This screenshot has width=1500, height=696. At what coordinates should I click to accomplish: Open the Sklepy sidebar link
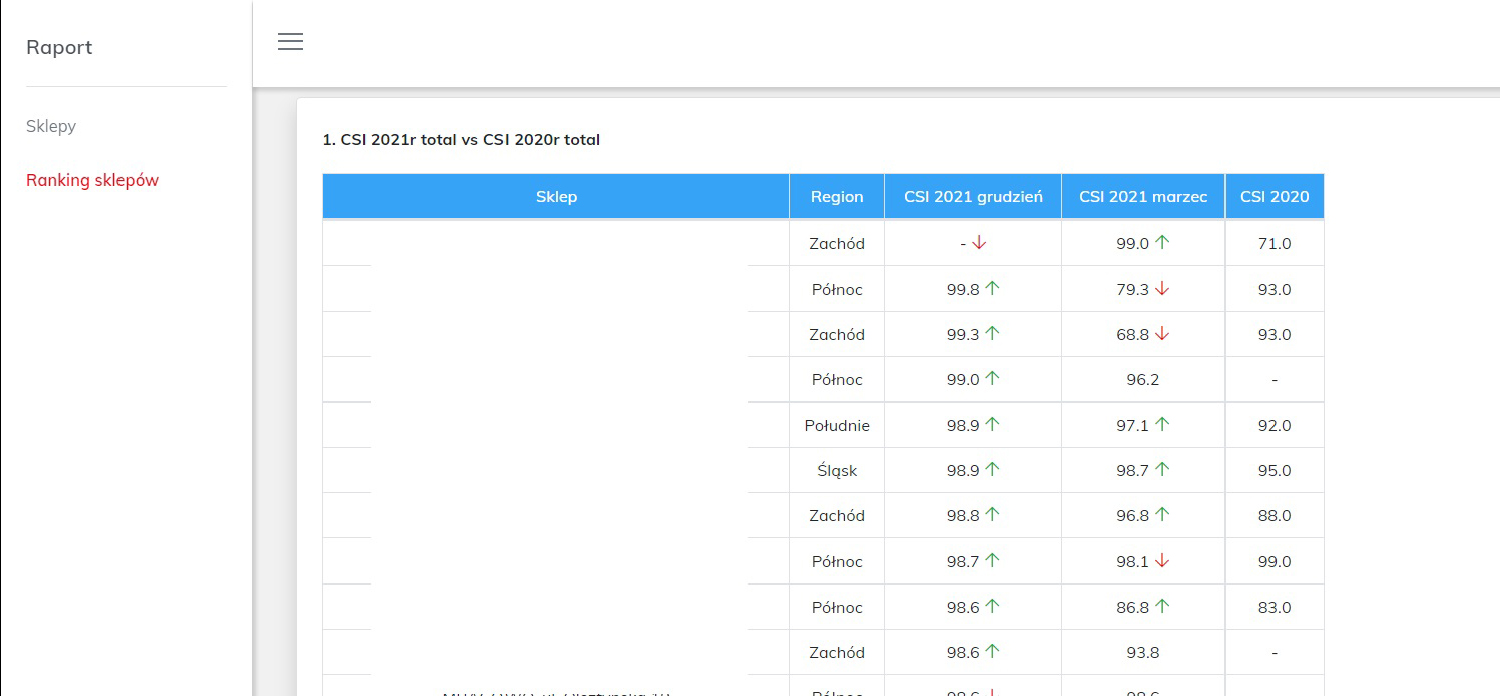[x=51, y=126]
